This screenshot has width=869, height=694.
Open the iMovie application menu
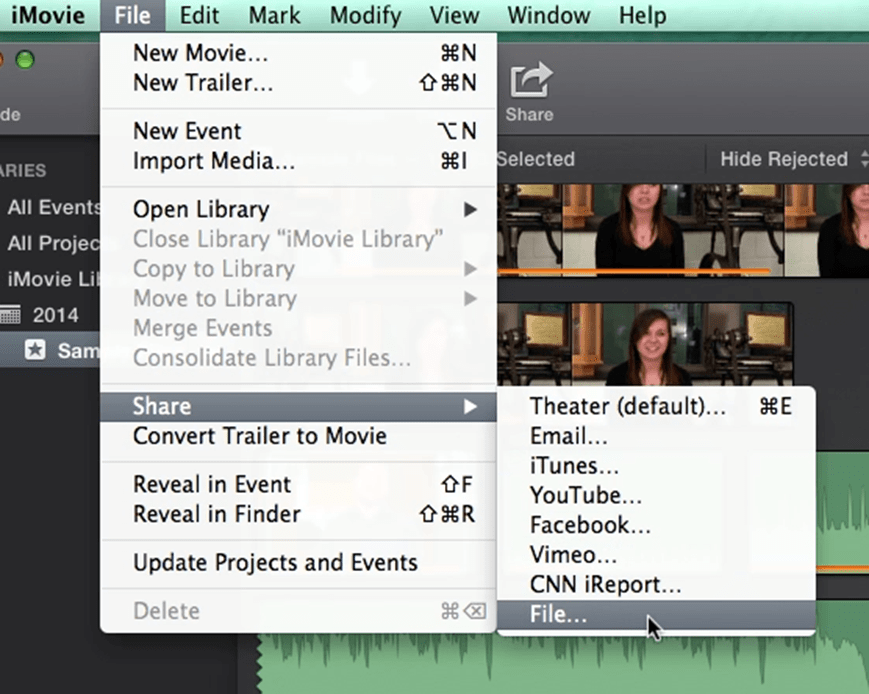coord(48,15)
